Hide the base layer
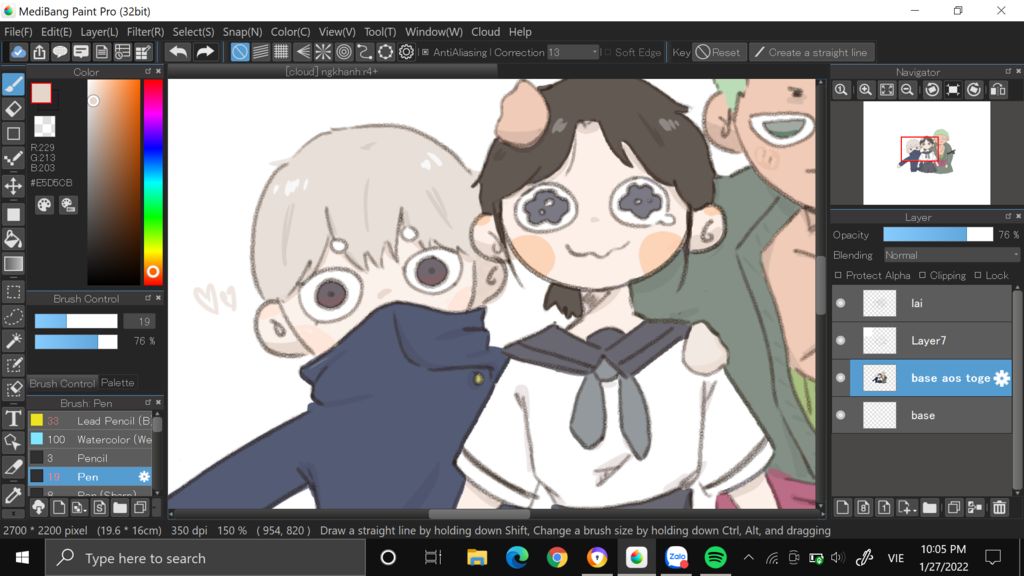 click(840, 415)
